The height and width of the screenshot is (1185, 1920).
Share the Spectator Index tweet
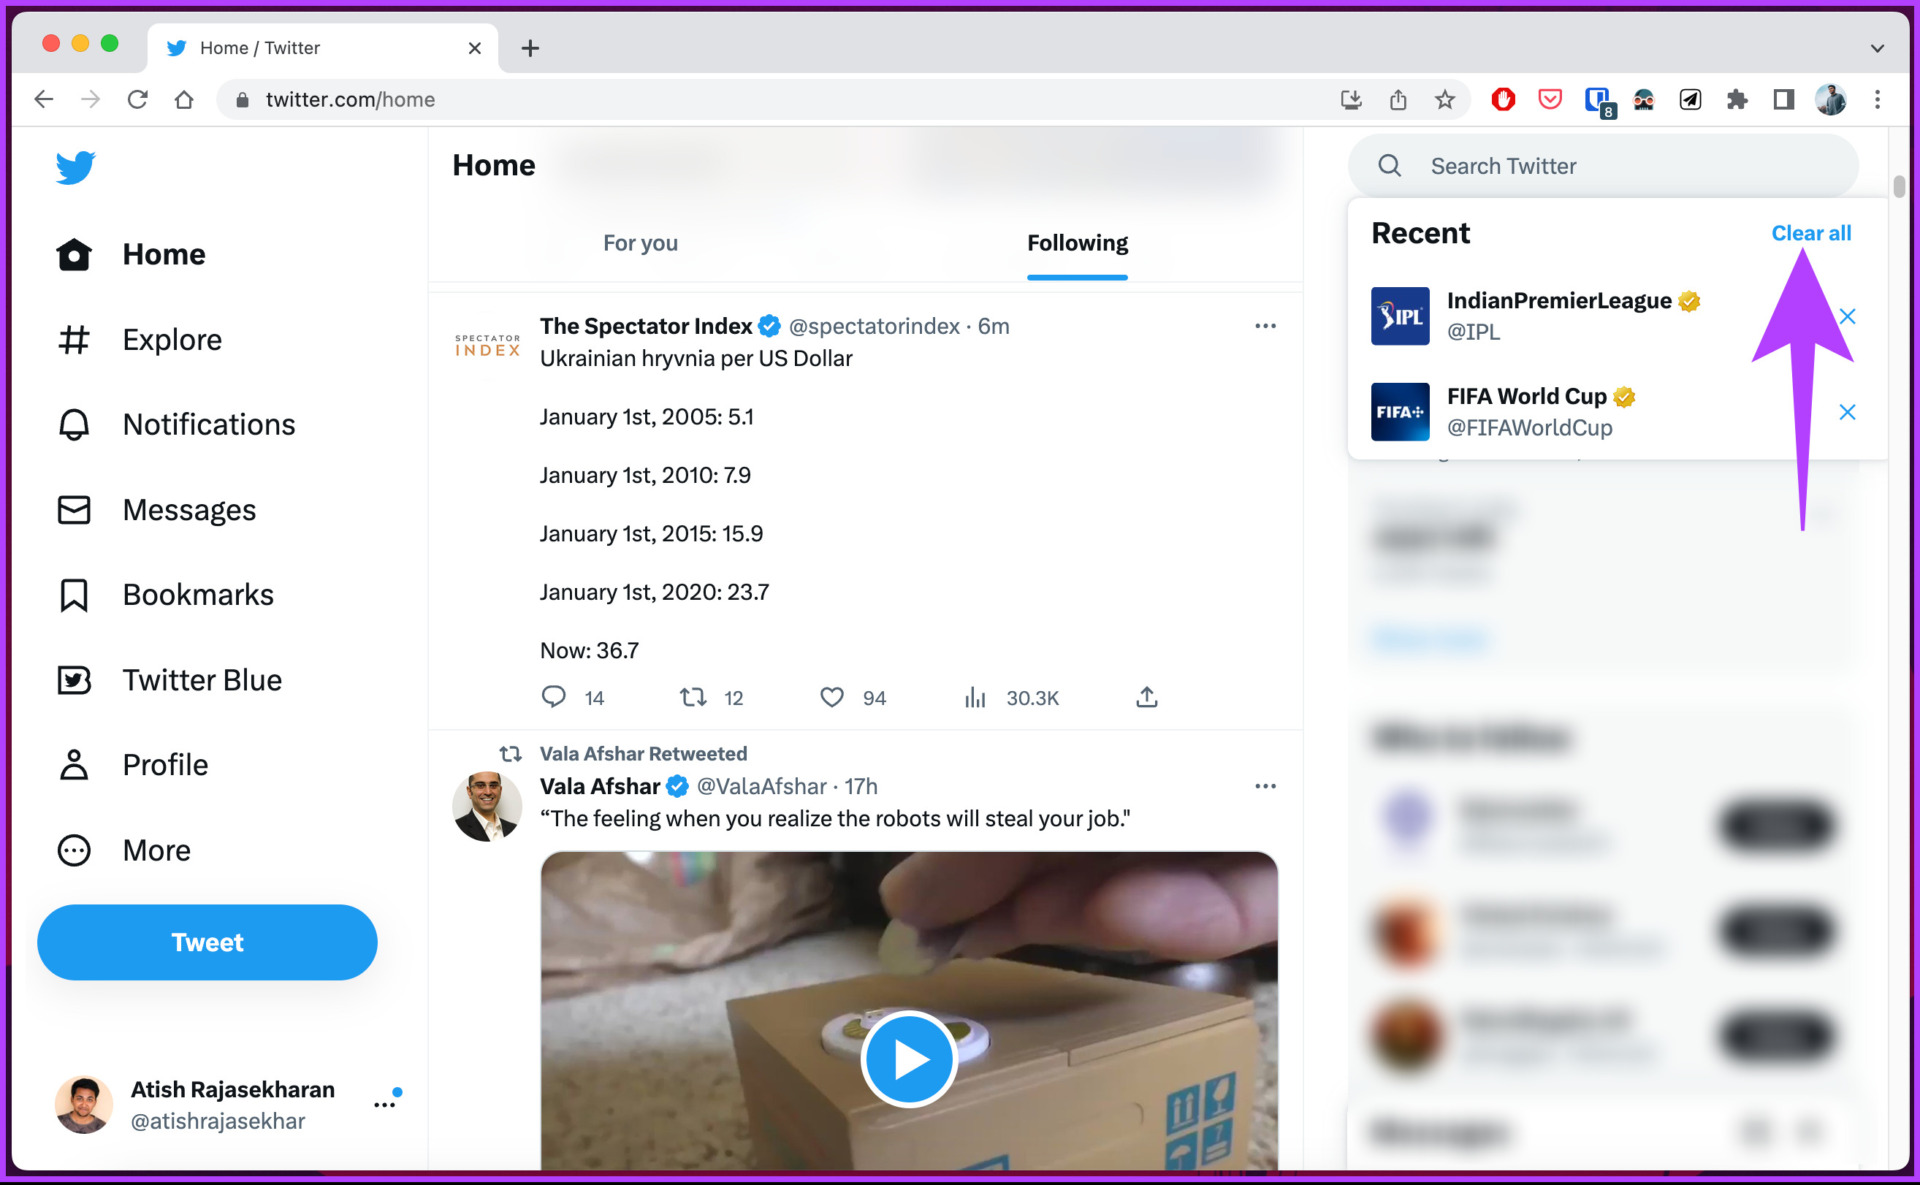click(1147, 697)
